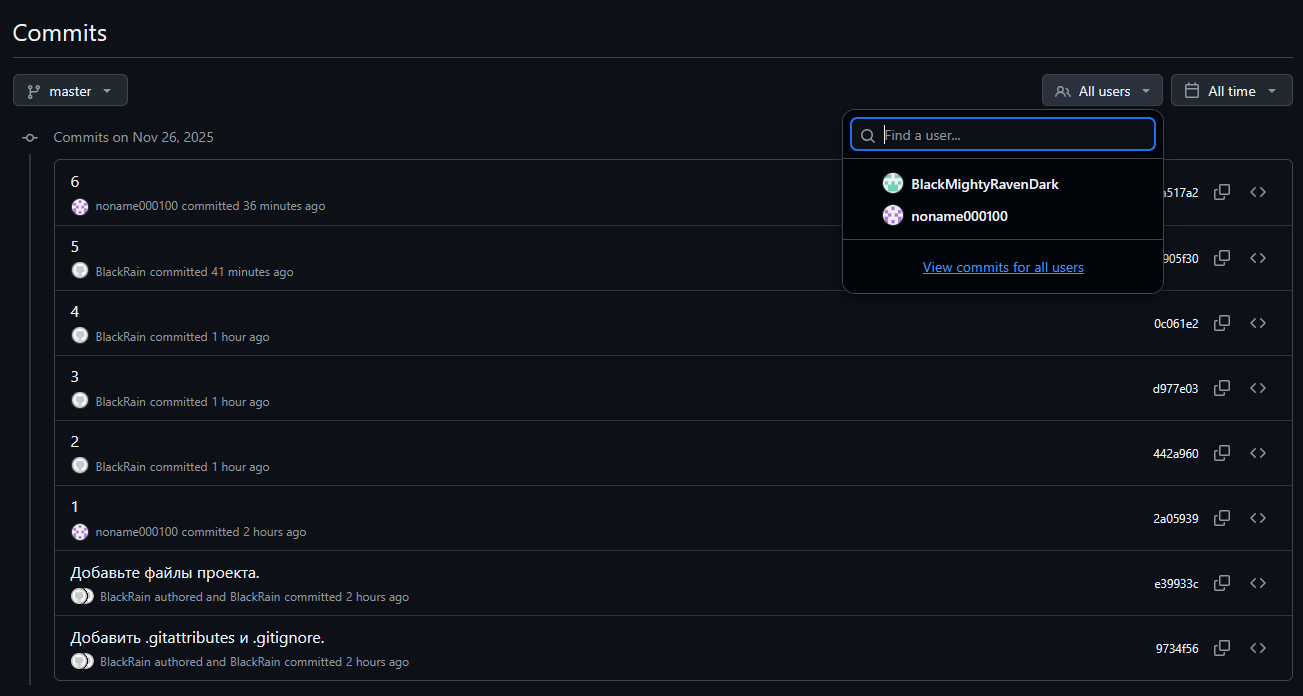Open the All time date filter
This screenshot has width=1303, height=696.
pos(1231,91)
